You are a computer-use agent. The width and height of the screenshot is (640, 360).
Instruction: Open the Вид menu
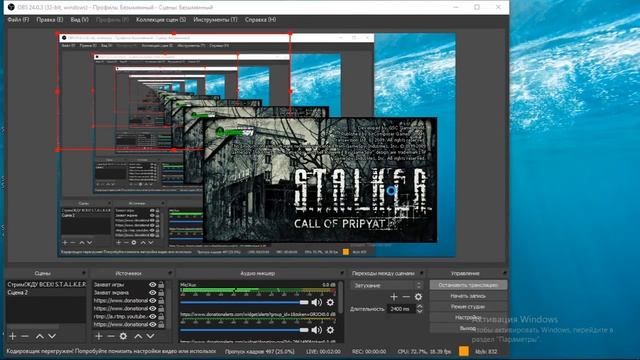79,20
